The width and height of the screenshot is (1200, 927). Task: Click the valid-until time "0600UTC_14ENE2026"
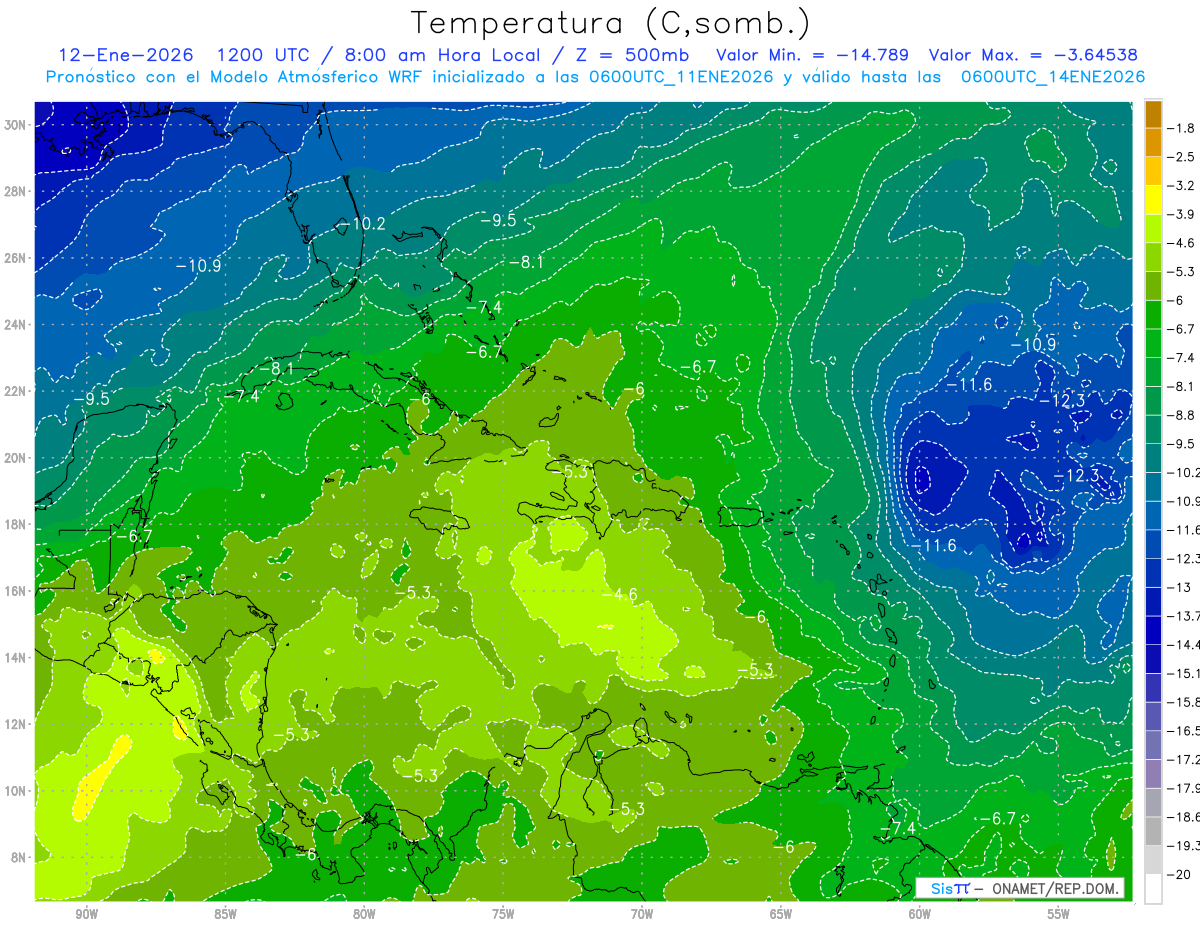1052,77
